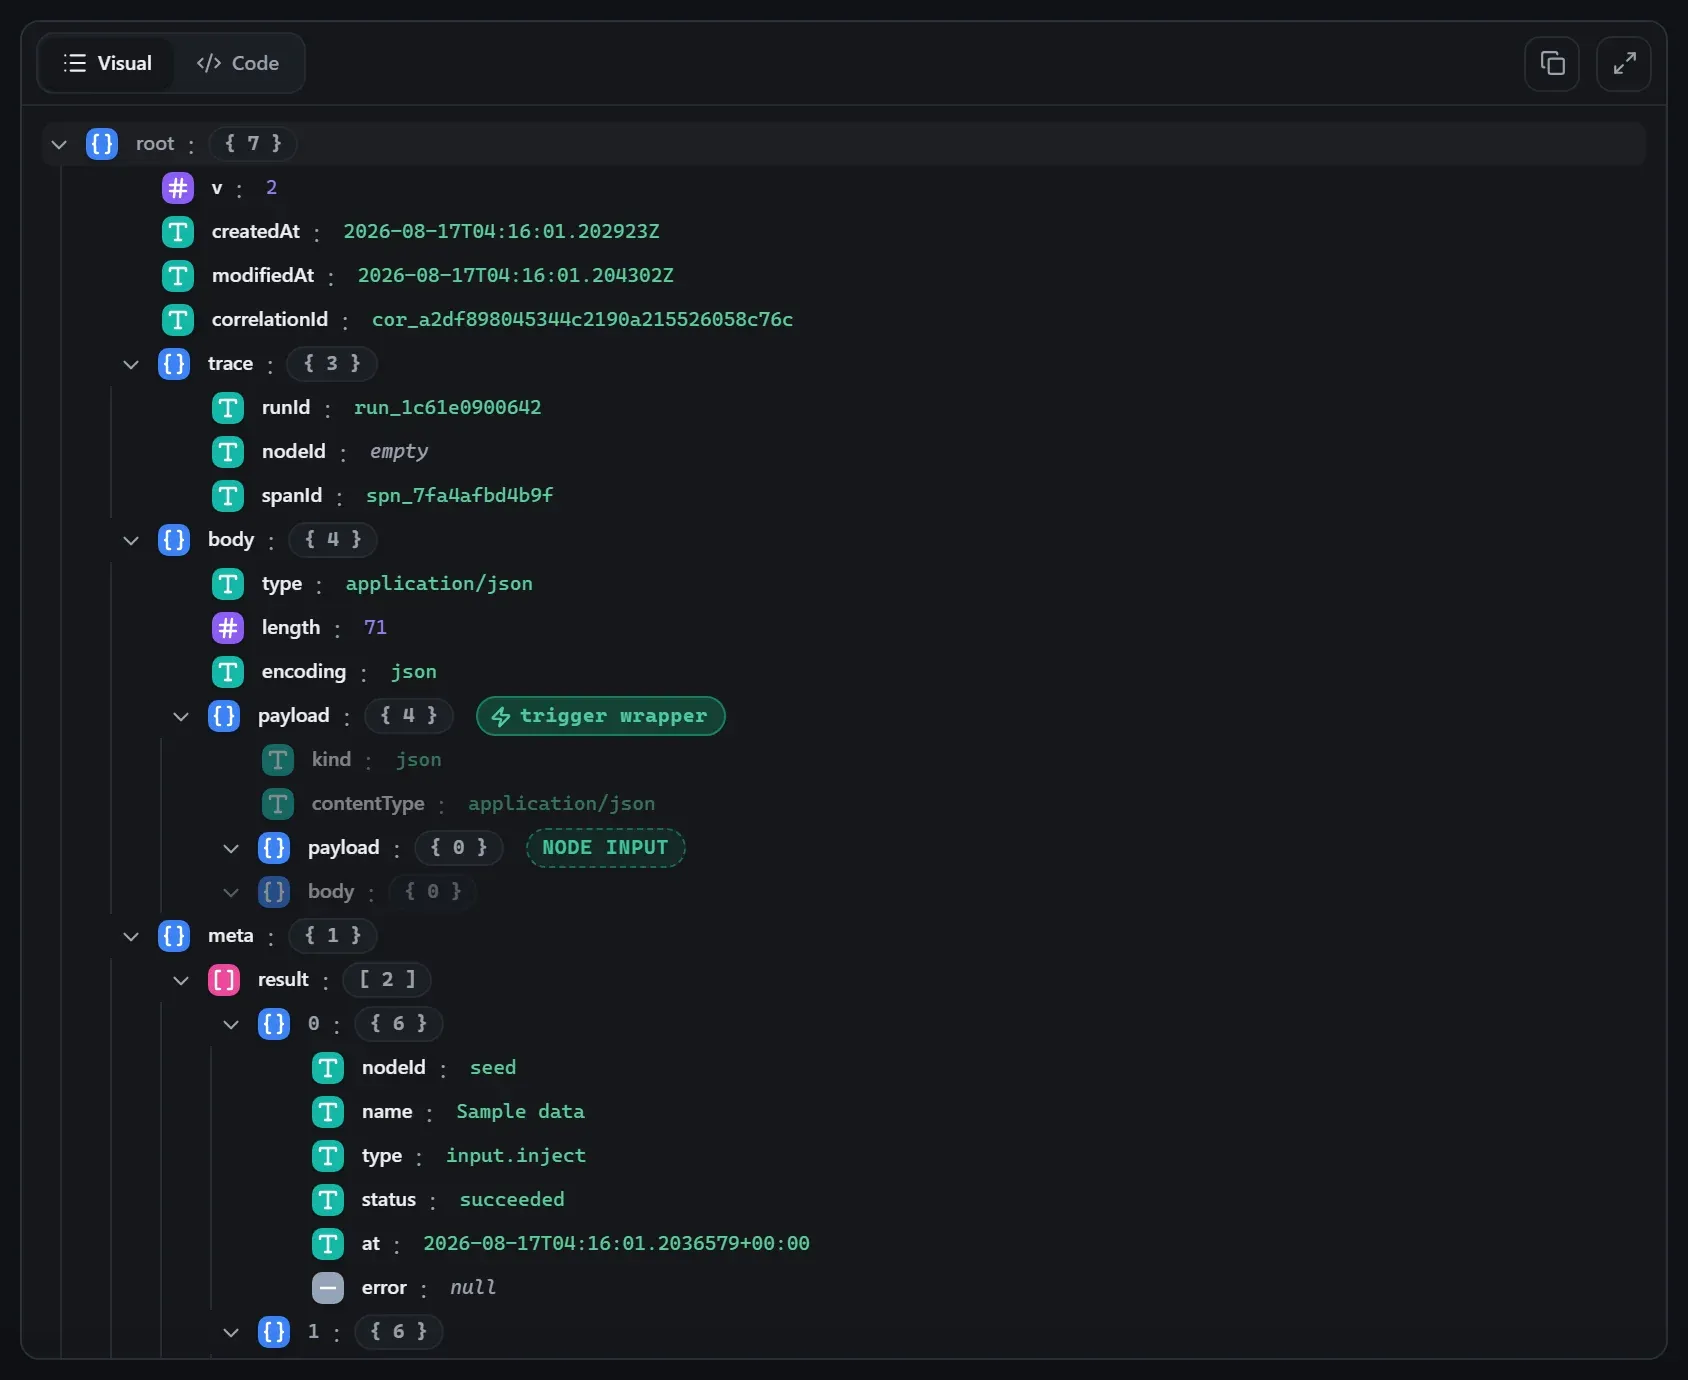Click the dimmed text icon beside contentType
This screenshot has width=1688, height=1380.
[x=278, y=804]
